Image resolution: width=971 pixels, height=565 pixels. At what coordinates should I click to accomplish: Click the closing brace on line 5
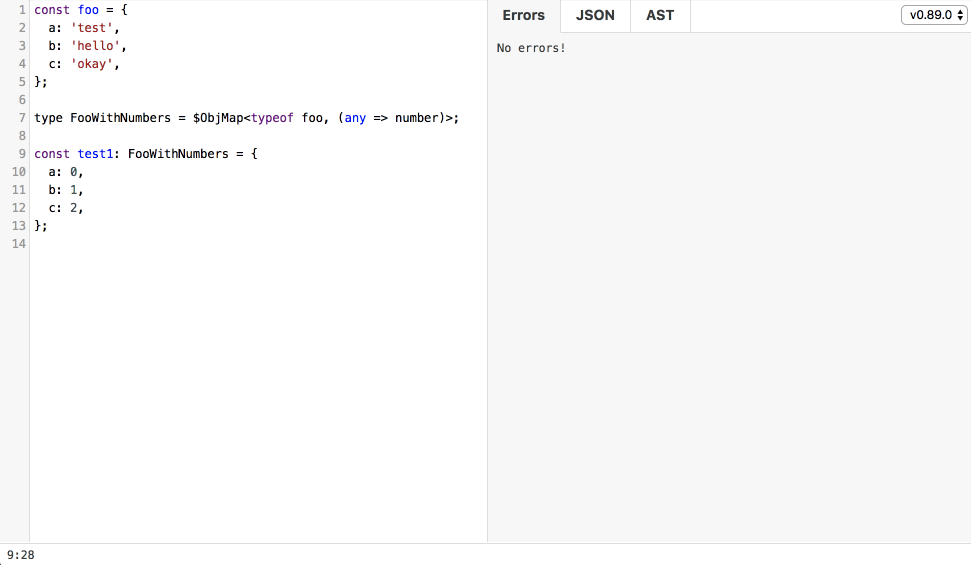tap(40, 82)
